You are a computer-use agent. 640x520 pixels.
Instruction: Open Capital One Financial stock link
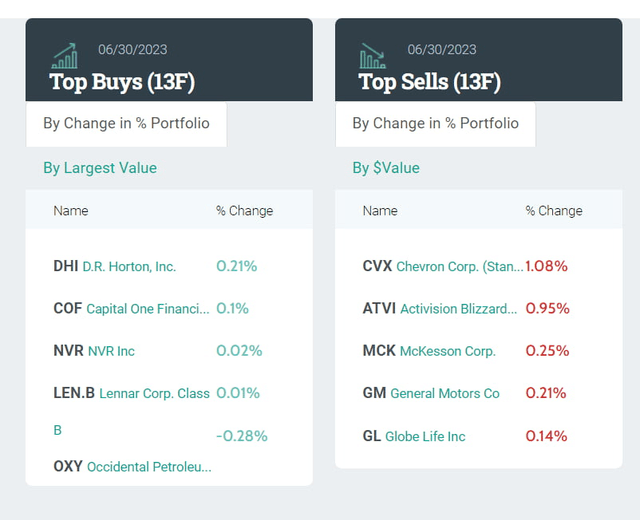pos(147,309)
